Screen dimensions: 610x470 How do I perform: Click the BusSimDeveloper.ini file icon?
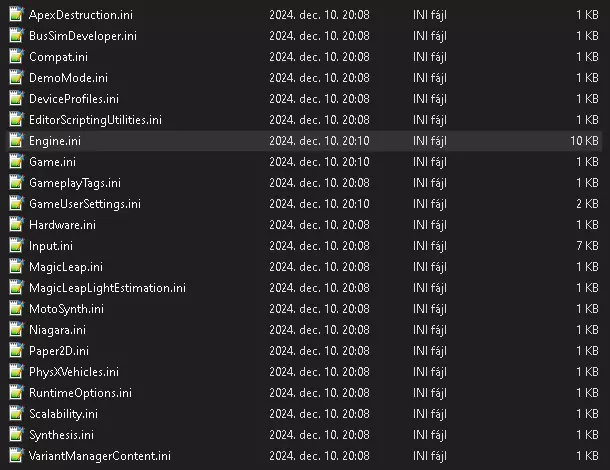coord(15,36)
